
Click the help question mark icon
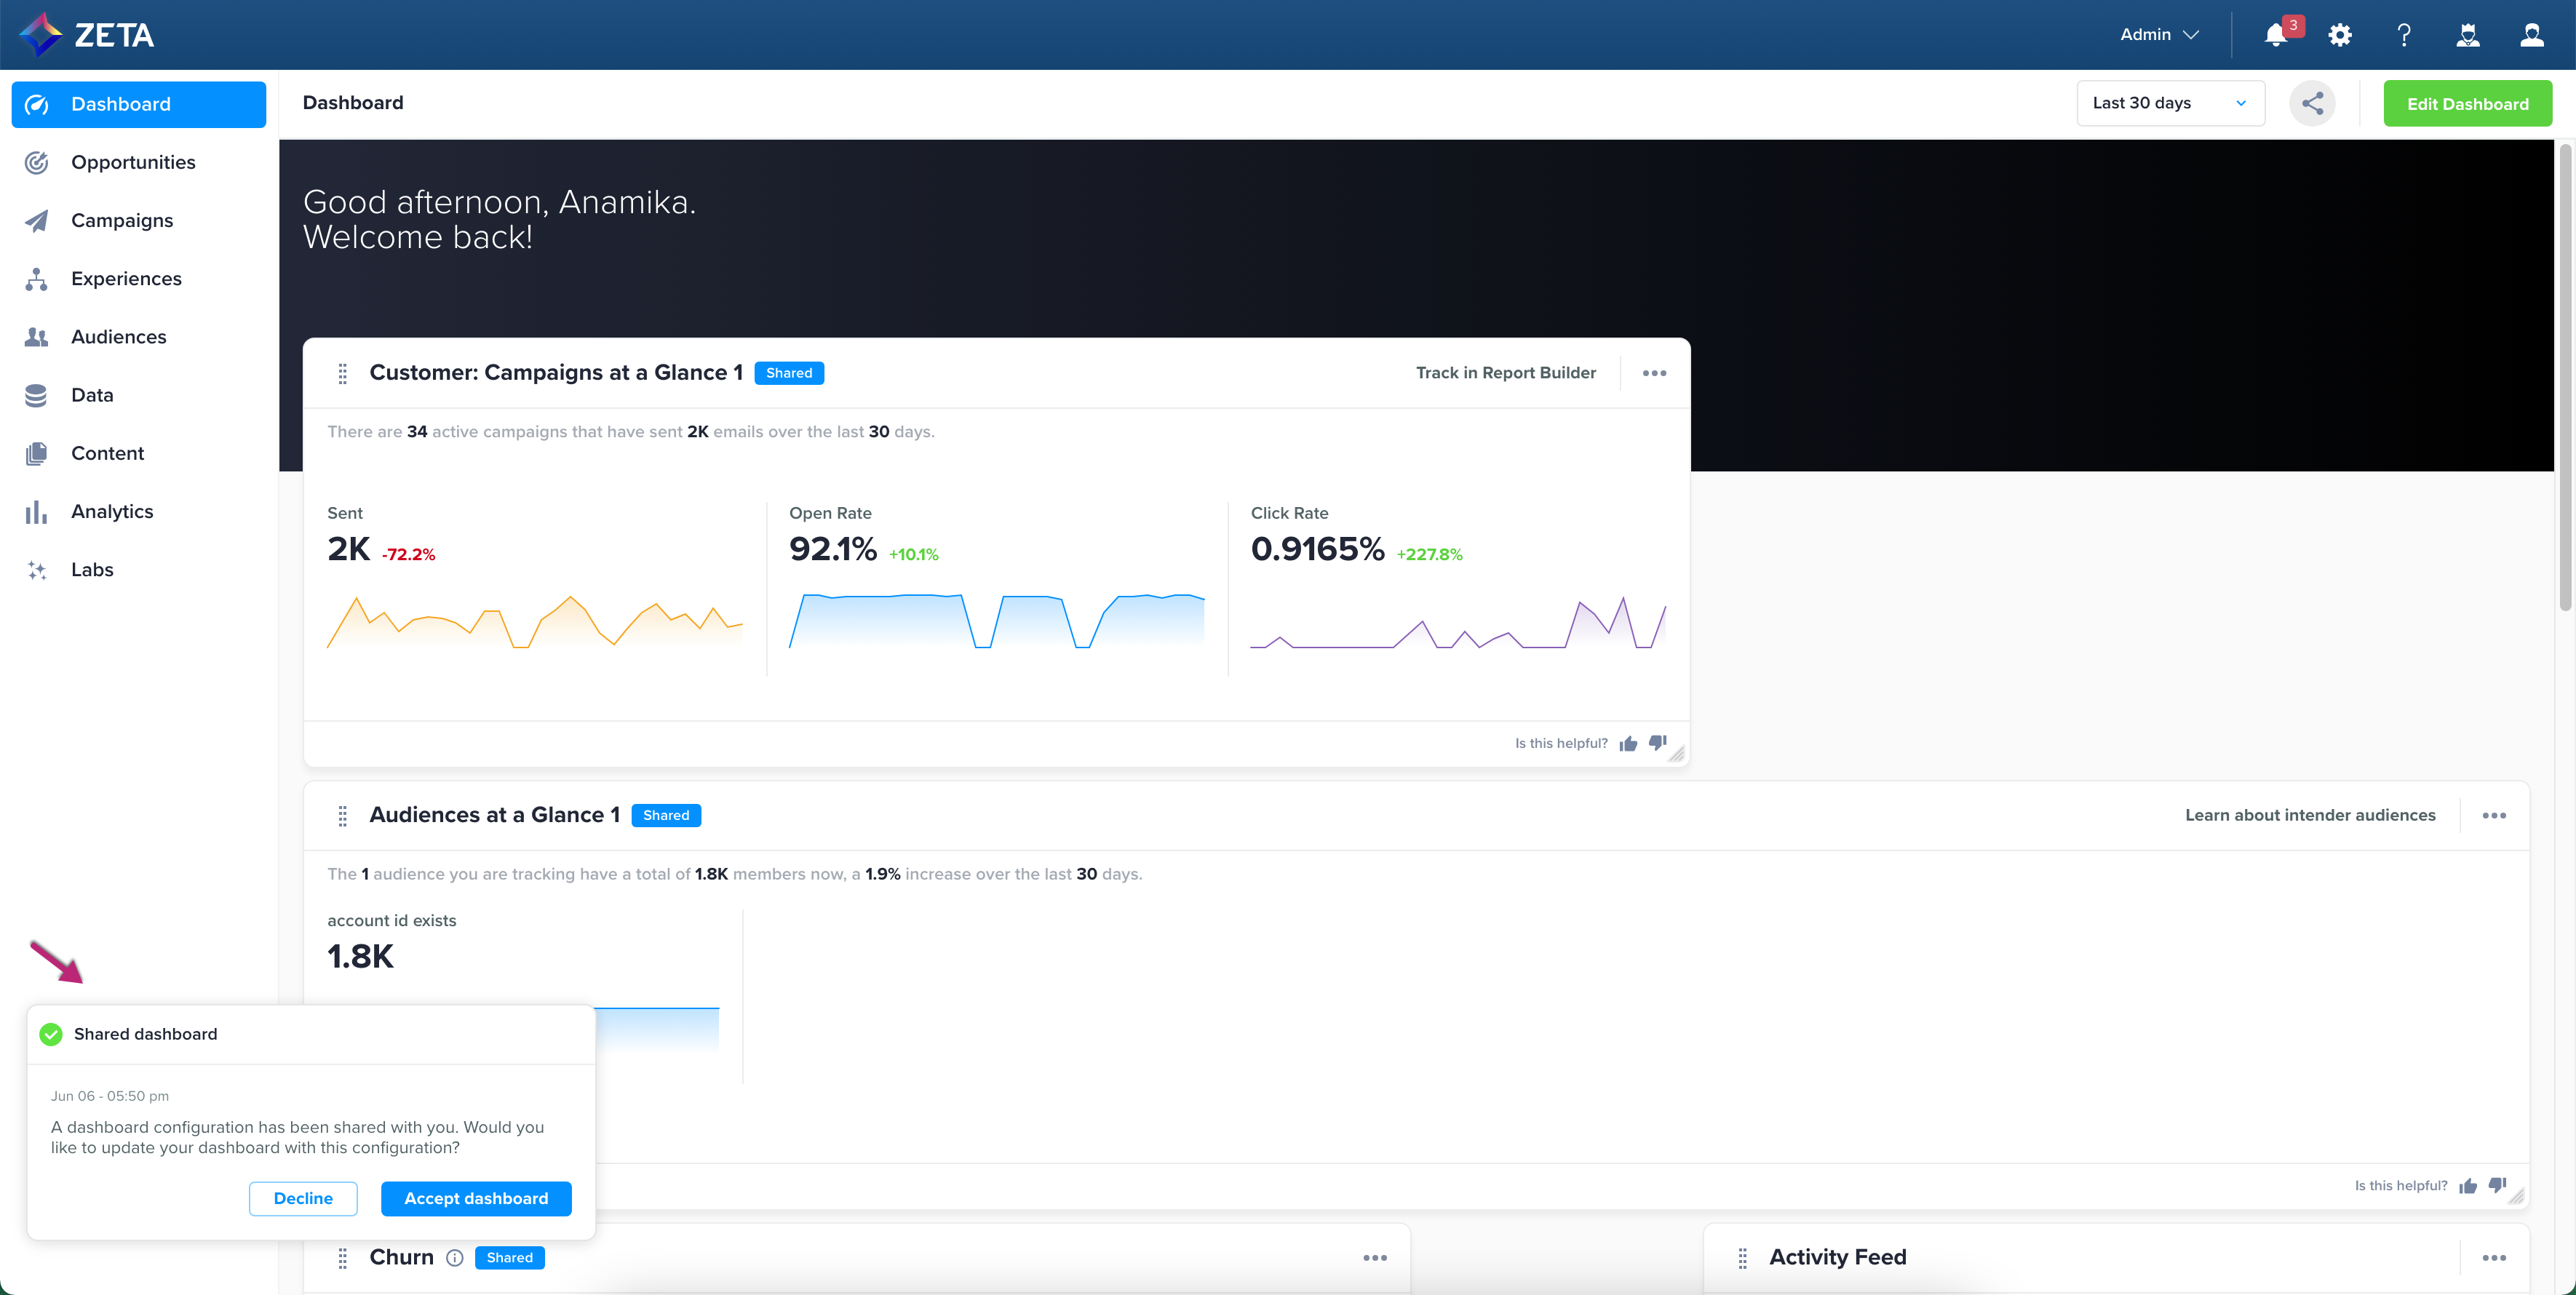pos(2404,34)
